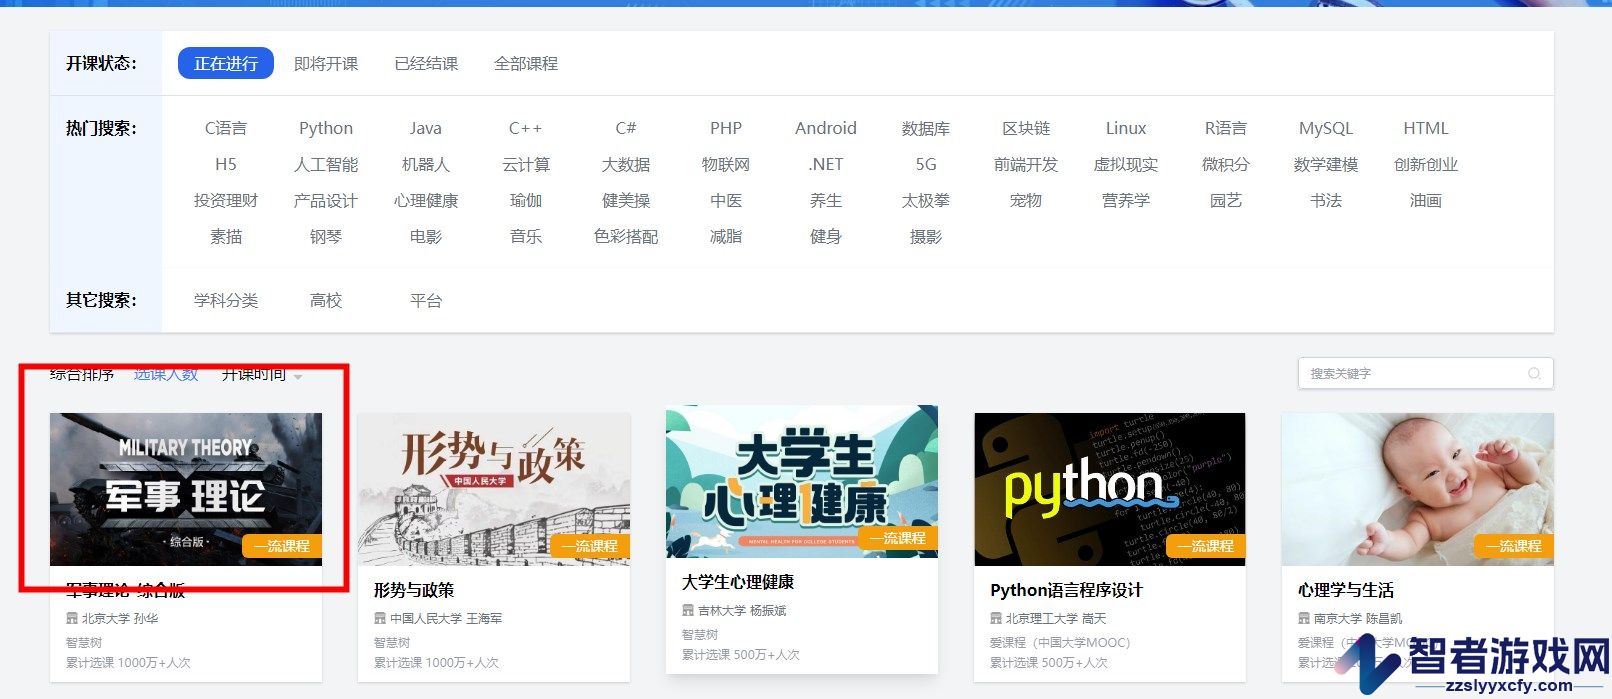Viewport: 1612px width, 699px height.
Task: Open the baby photo course thumbnail
Action: click(1418, 489)
